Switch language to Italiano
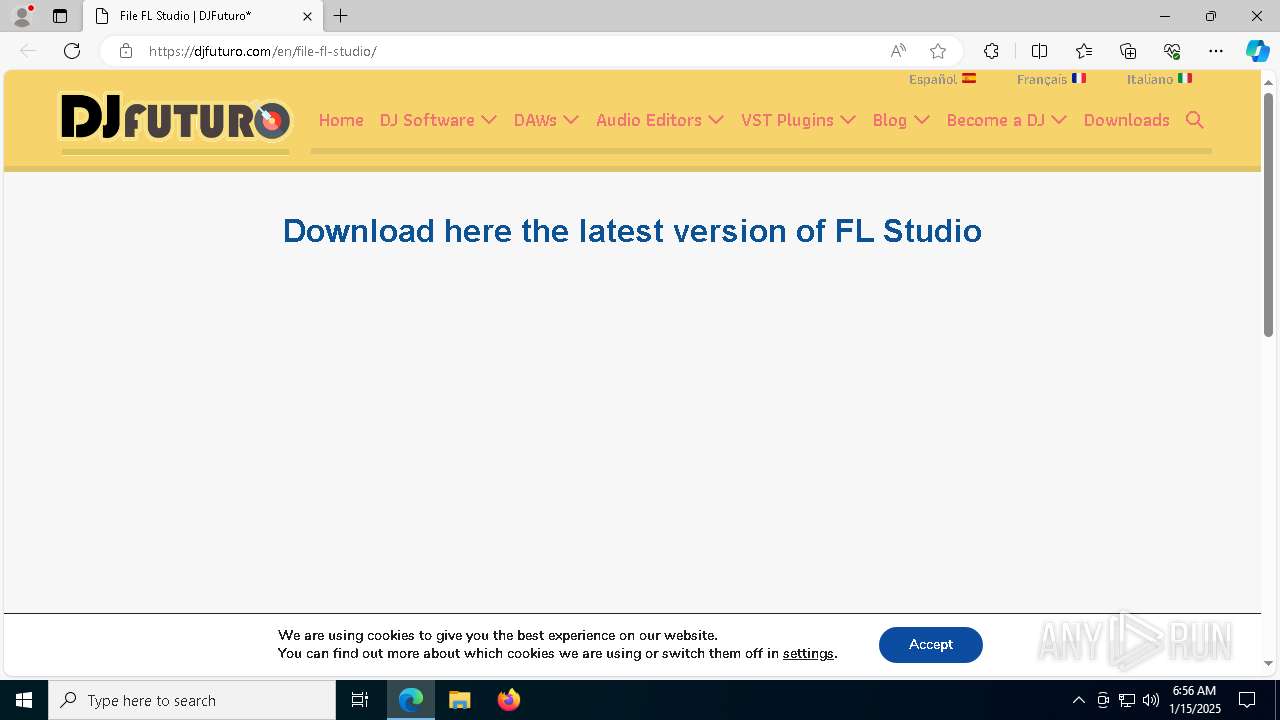Image resolution: width=1280 pixels, height=720 pixels. coord(1159,79)
